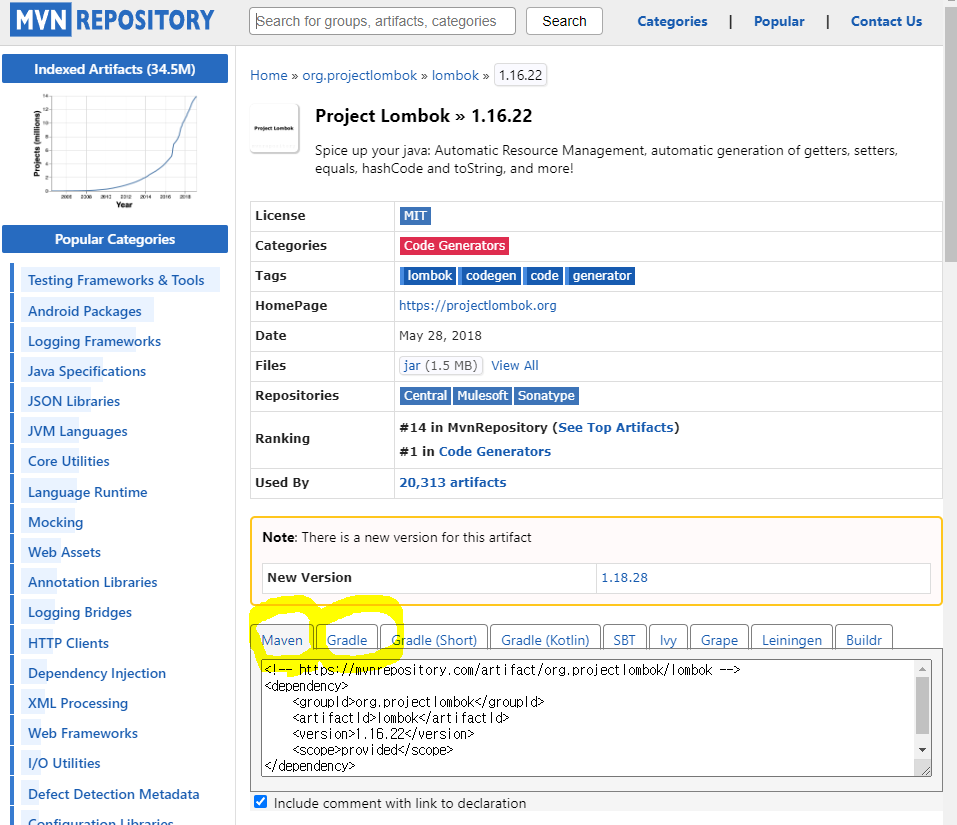Viewport: 957px width, 825px height.
Task: Click the snippet box scroll down arrow
Action: pyautogui.click(x=922, y=750)
